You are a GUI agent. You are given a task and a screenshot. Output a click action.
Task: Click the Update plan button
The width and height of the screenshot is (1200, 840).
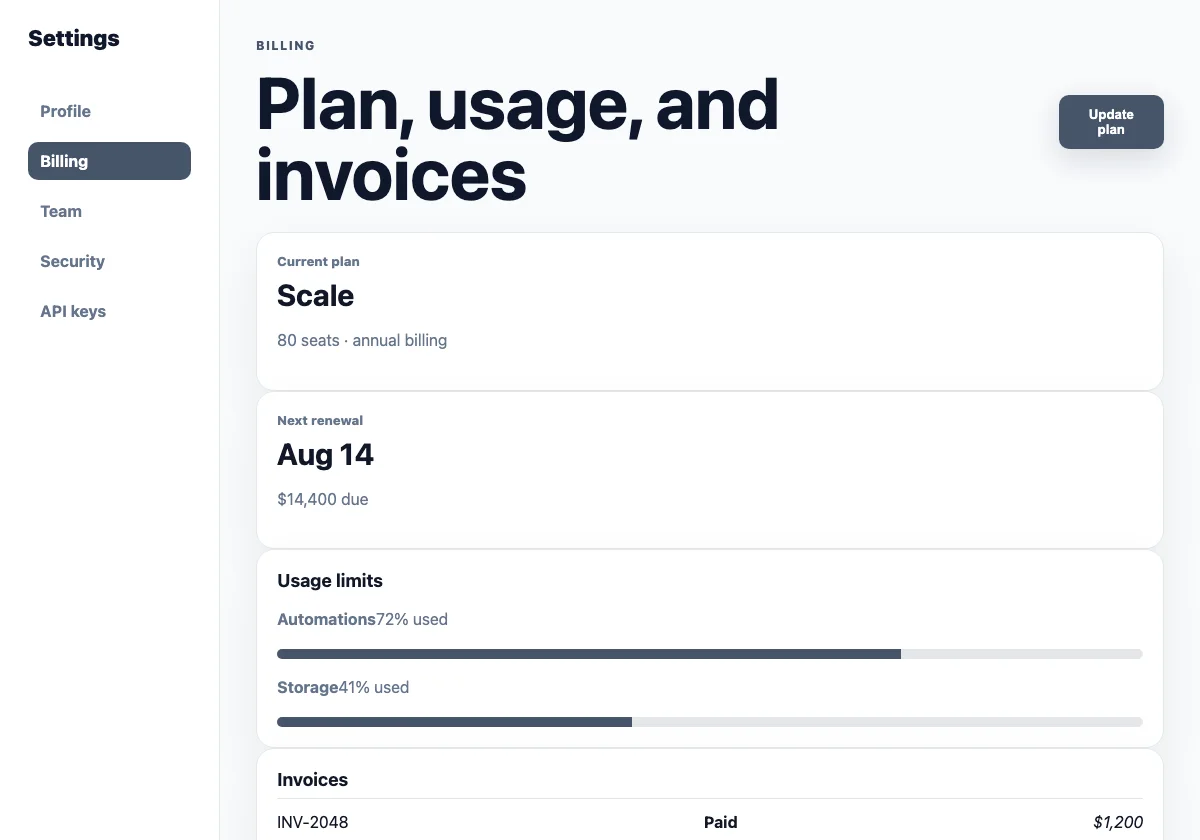pos(1111,122)
